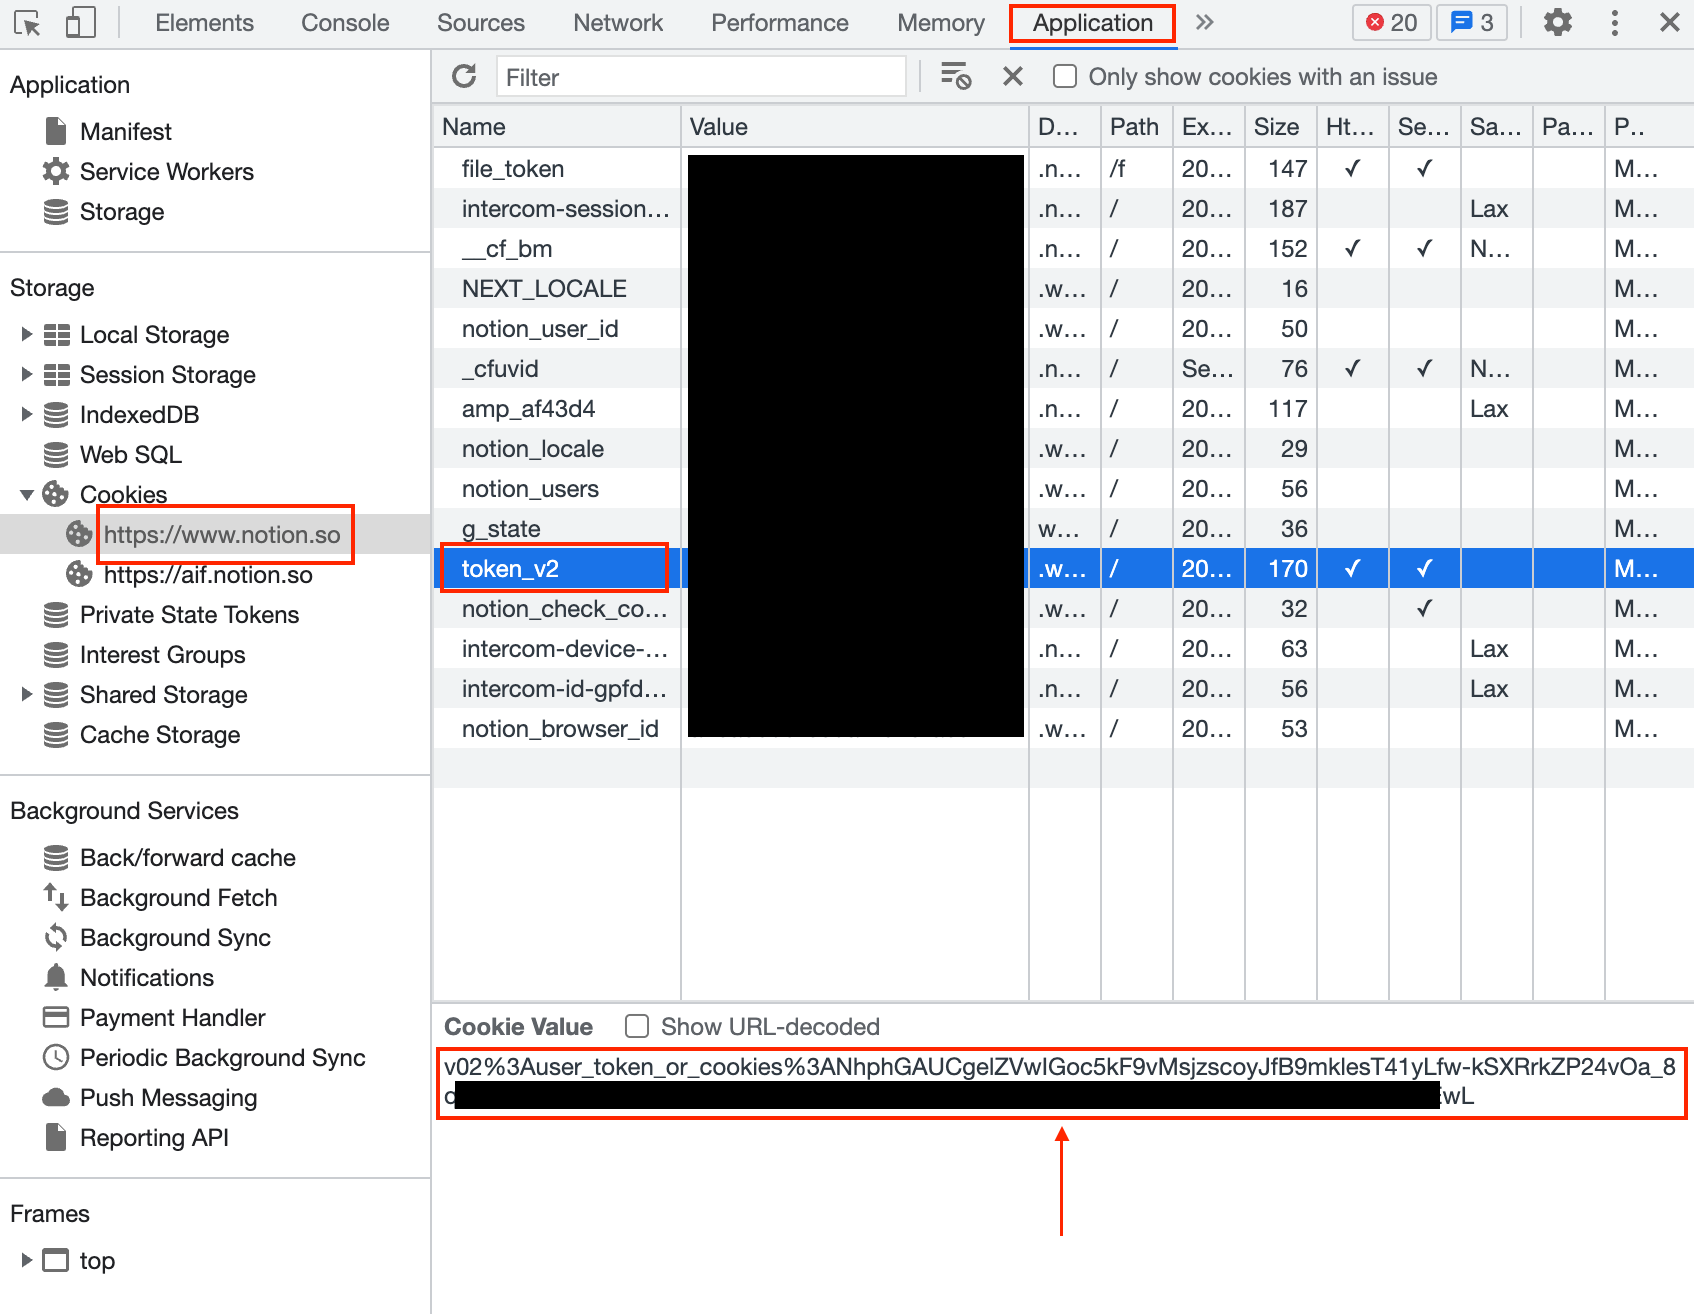Select the notion_user_id cookie row
1694x1314 pixels.
[540, 329]
